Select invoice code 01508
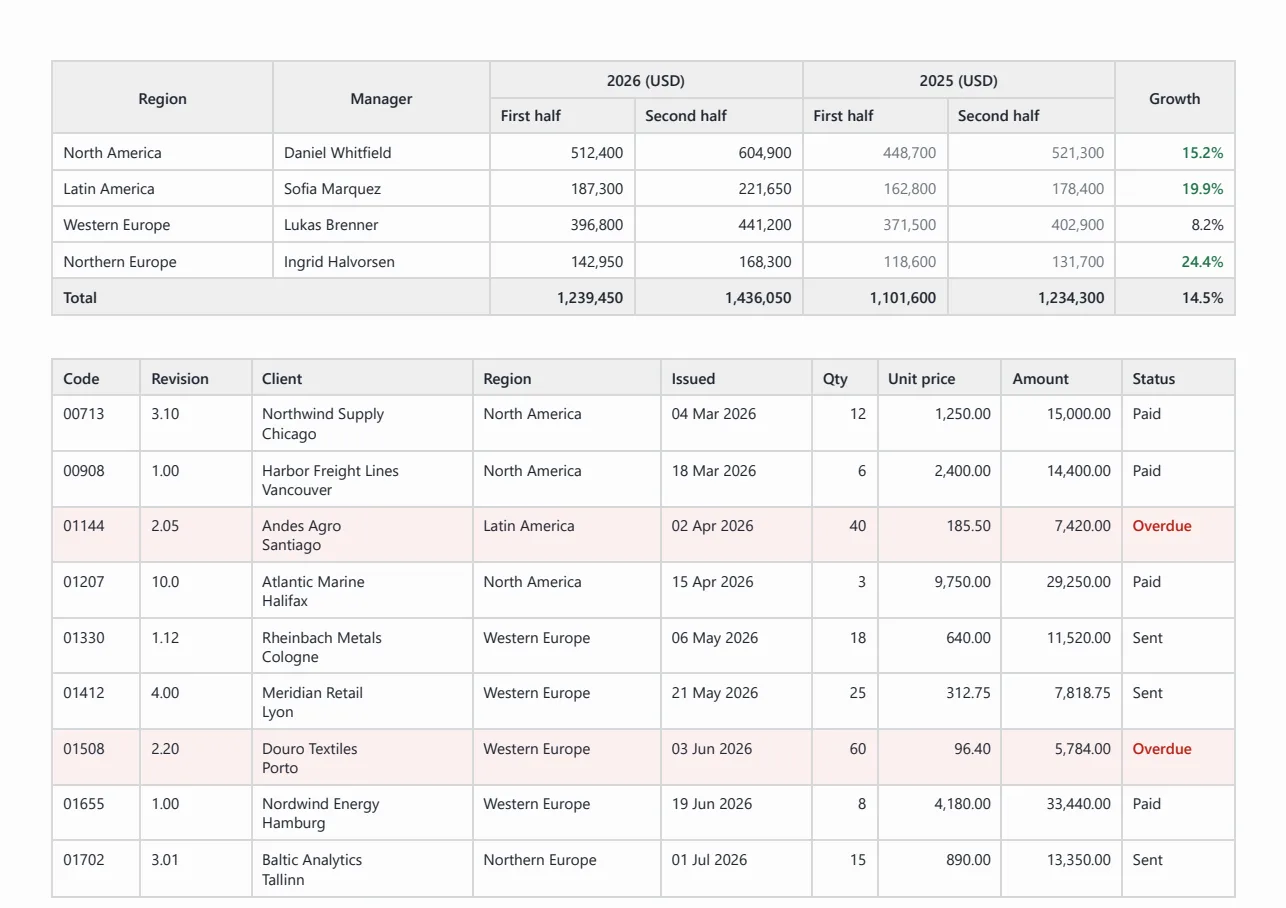The width and height of the screenshot is (1286, 908). pyautogui.click(x=83, y=749)
